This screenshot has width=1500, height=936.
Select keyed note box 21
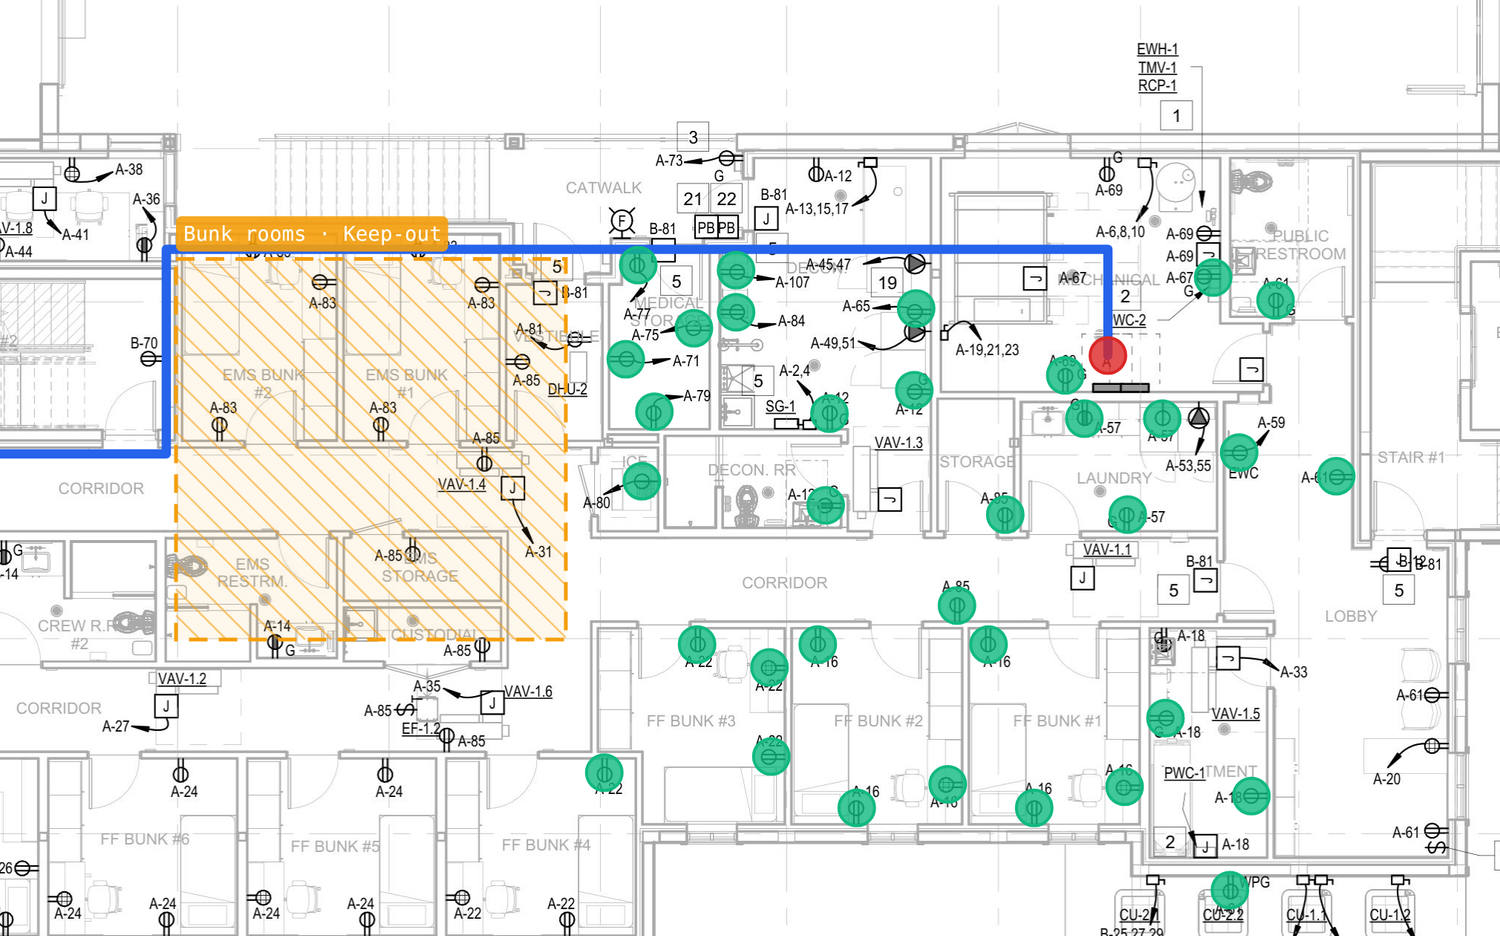[693, 199]
